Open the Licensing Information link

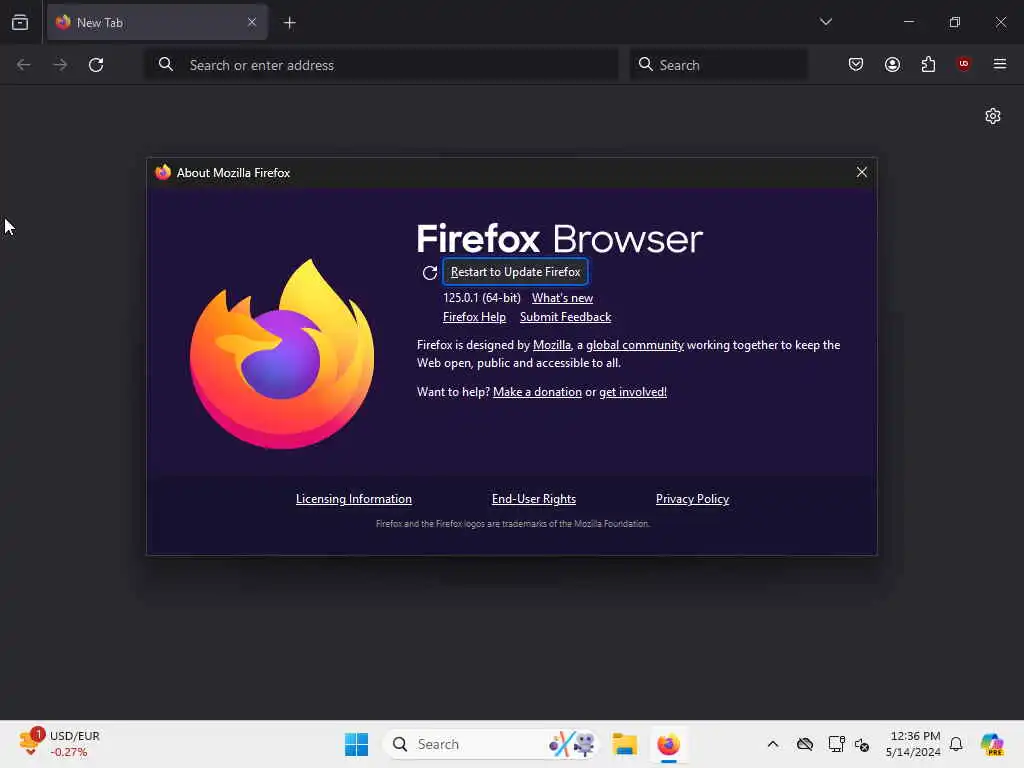pyautogui.click(x=354, y=499)
